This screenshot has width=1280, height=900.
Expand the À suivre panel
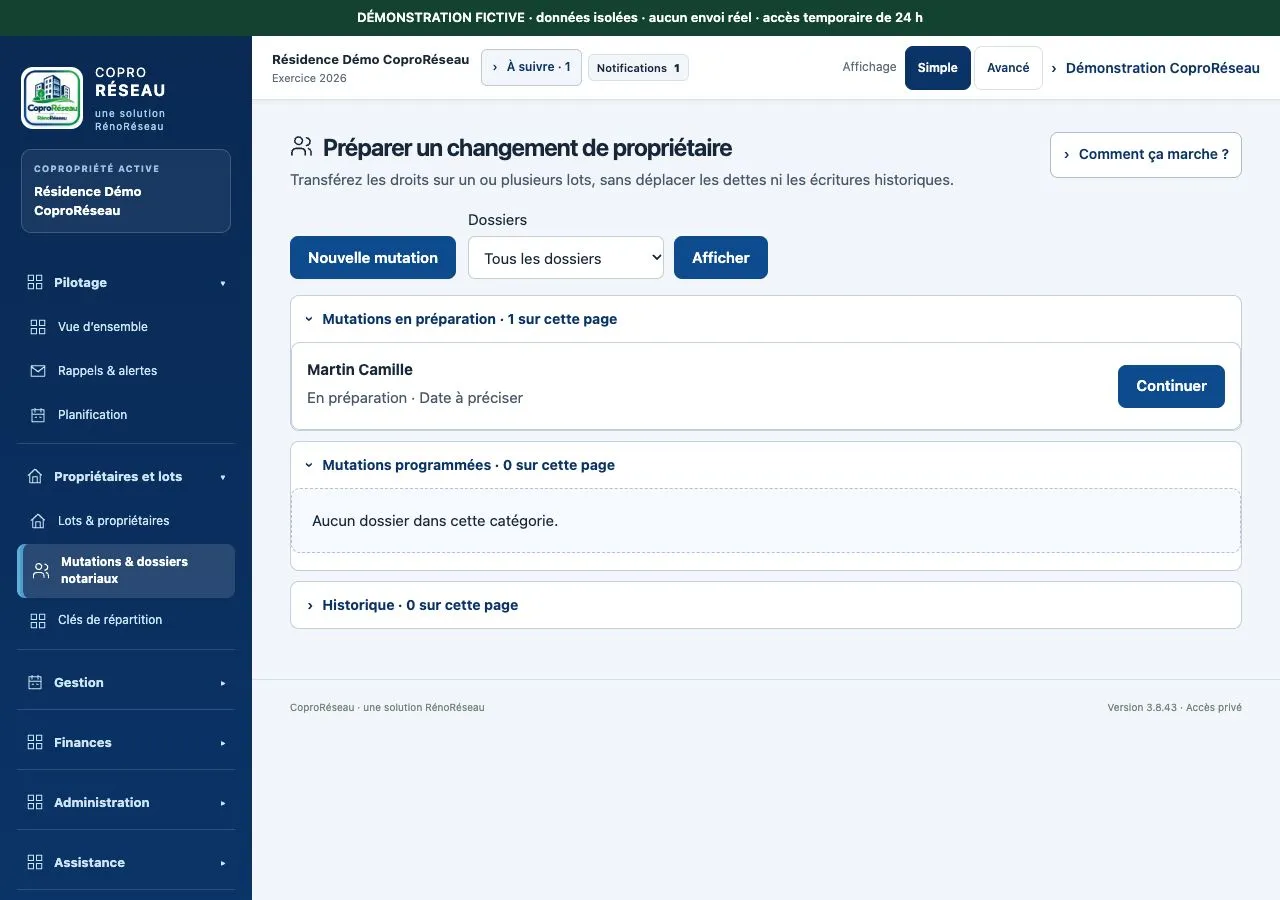[x=531, y=67]
